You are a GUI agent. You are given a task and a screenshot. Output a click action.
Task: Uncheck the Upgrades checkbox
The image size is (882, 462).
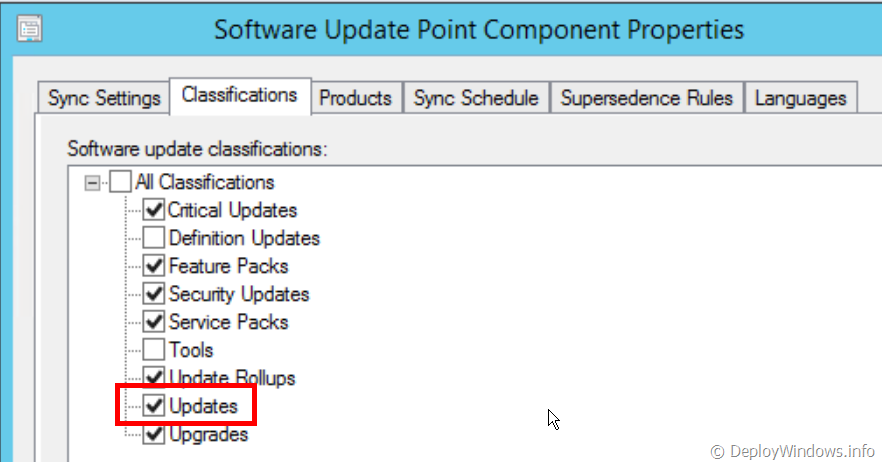[154, 435]
